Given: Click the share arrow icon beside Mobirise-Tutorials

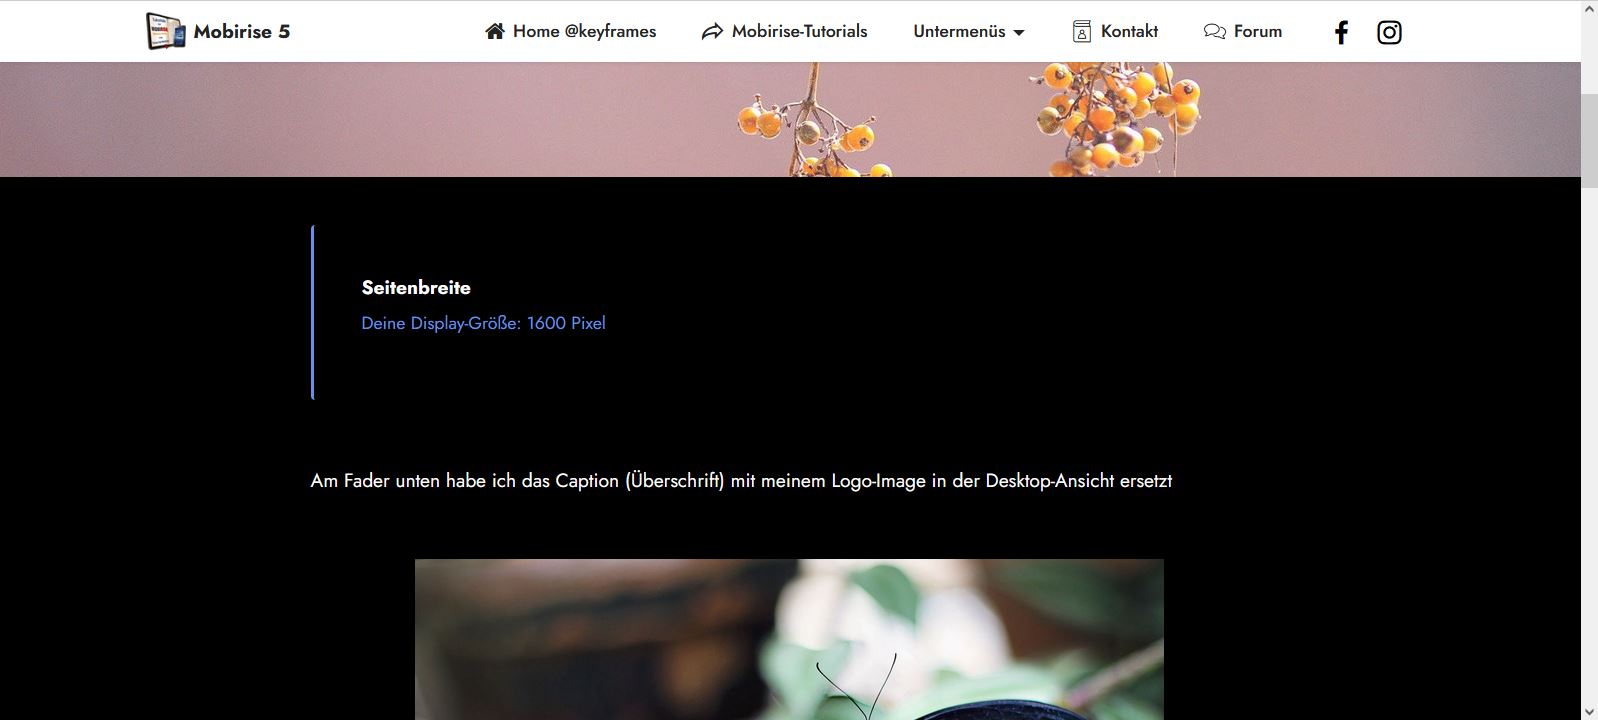Looking at the screenshot, I should click(x=712, y=32).
